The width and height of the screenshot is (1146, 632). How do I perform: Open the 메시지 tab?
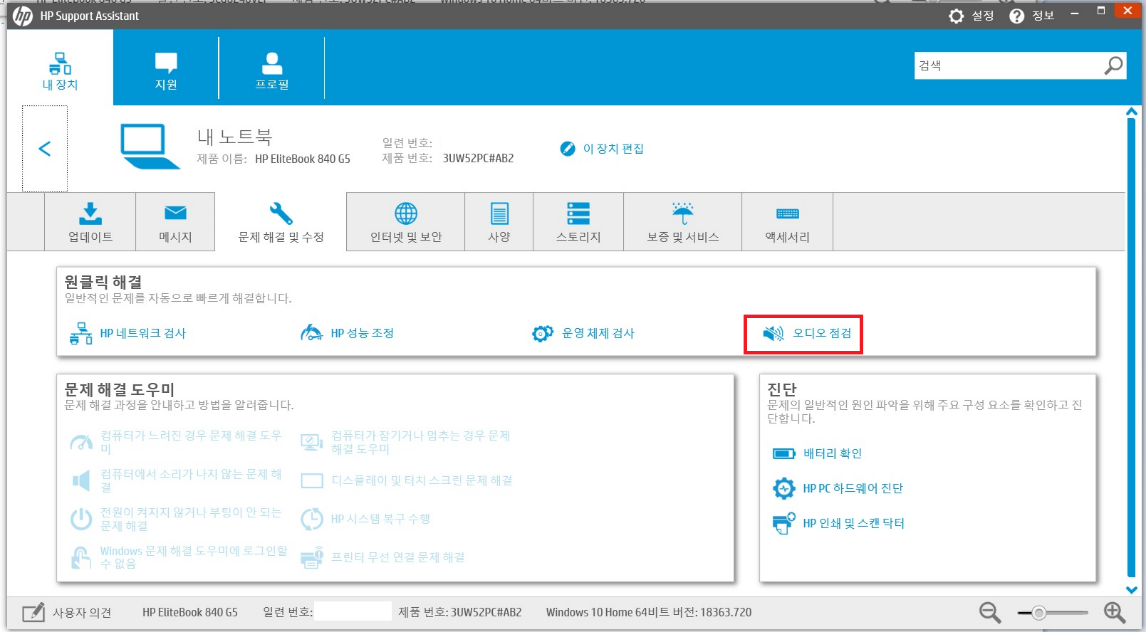pos(175,222)
